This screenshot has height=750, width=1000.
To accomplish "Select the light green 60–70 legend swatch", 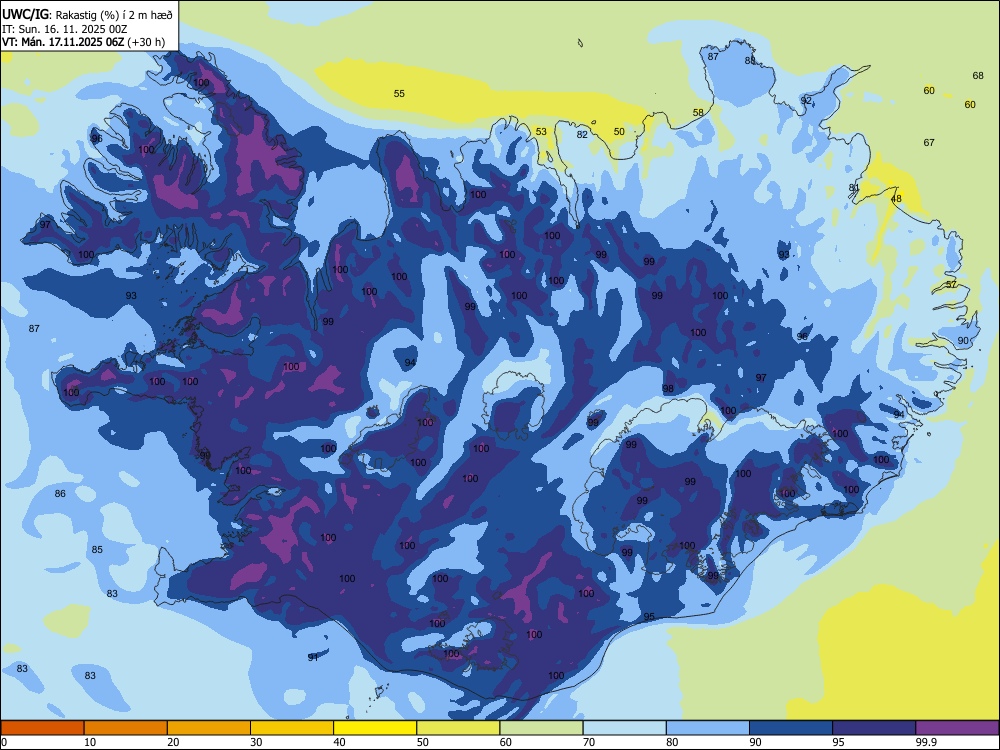I will pos(541,728).
